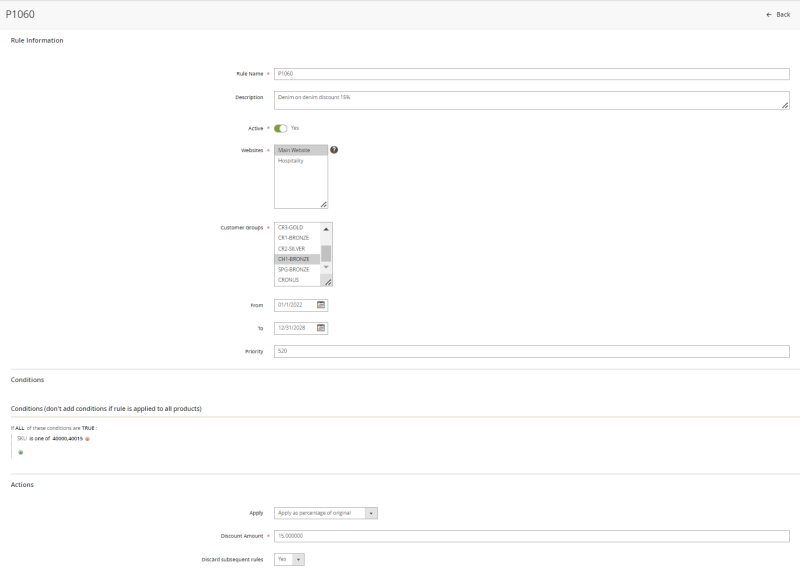
Task: Open the From date calendar picker
Action: [x=321, y=305]
